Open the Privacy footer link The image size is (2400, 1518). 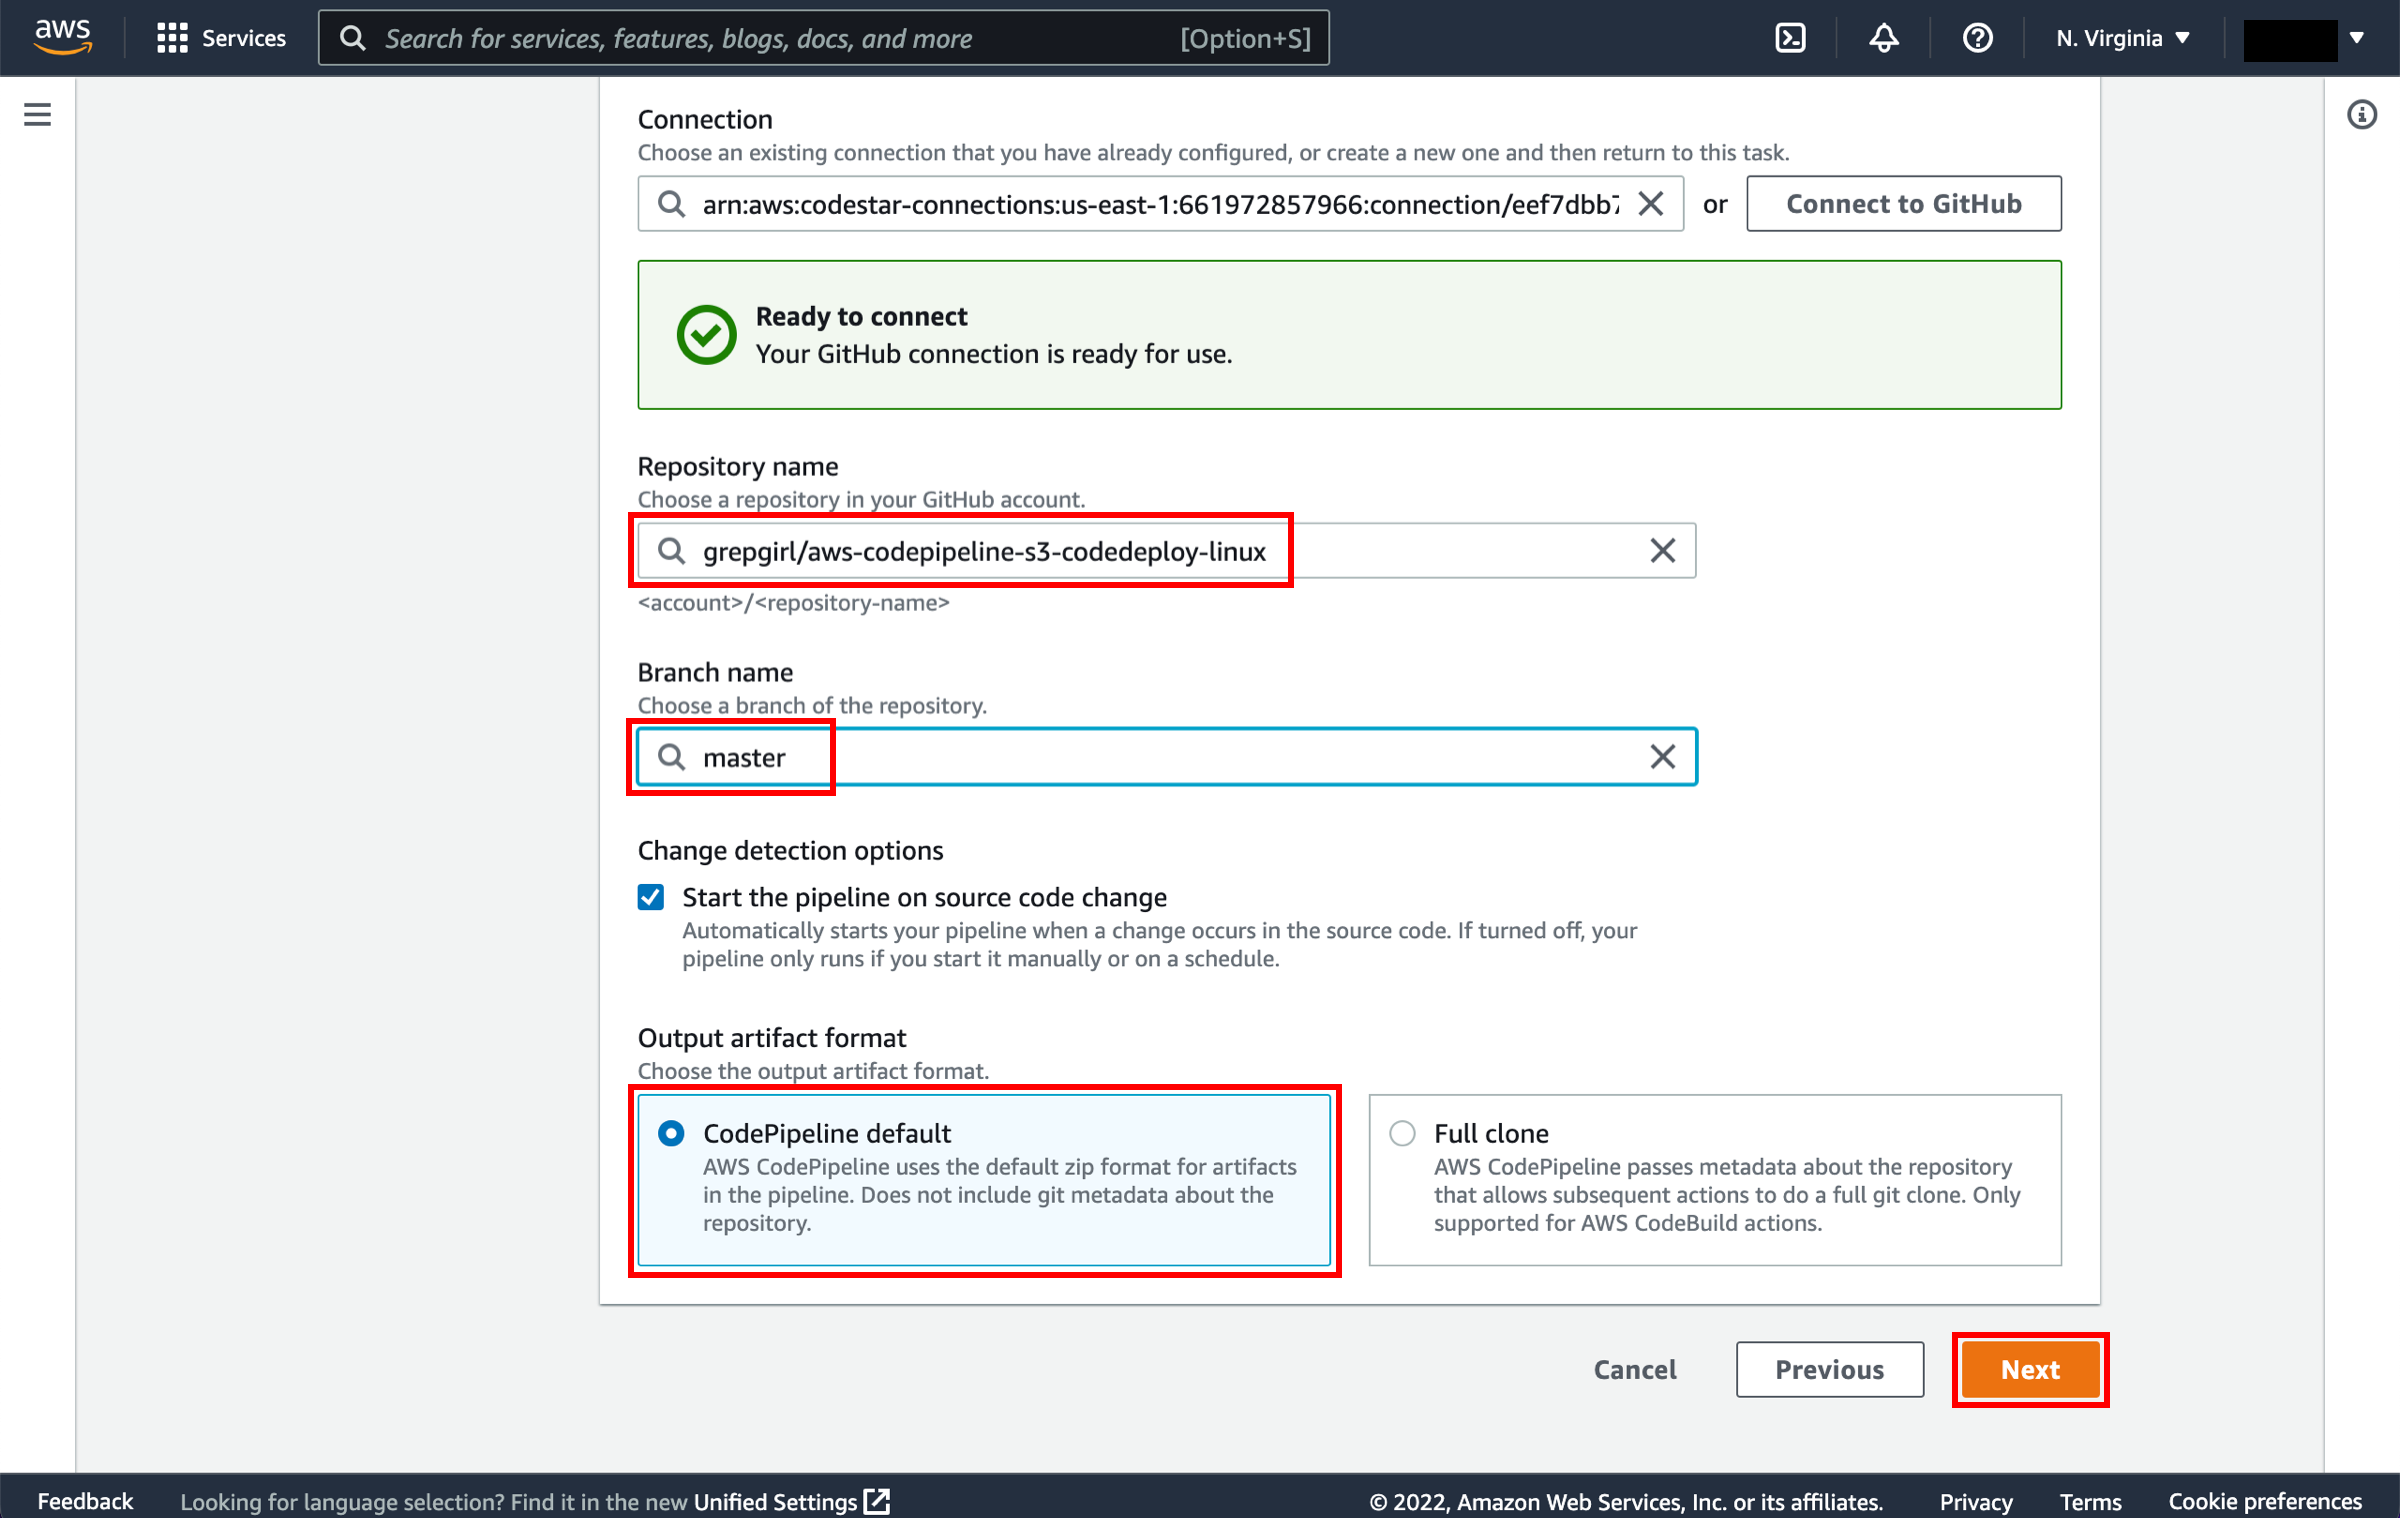click(1975, 1501)
